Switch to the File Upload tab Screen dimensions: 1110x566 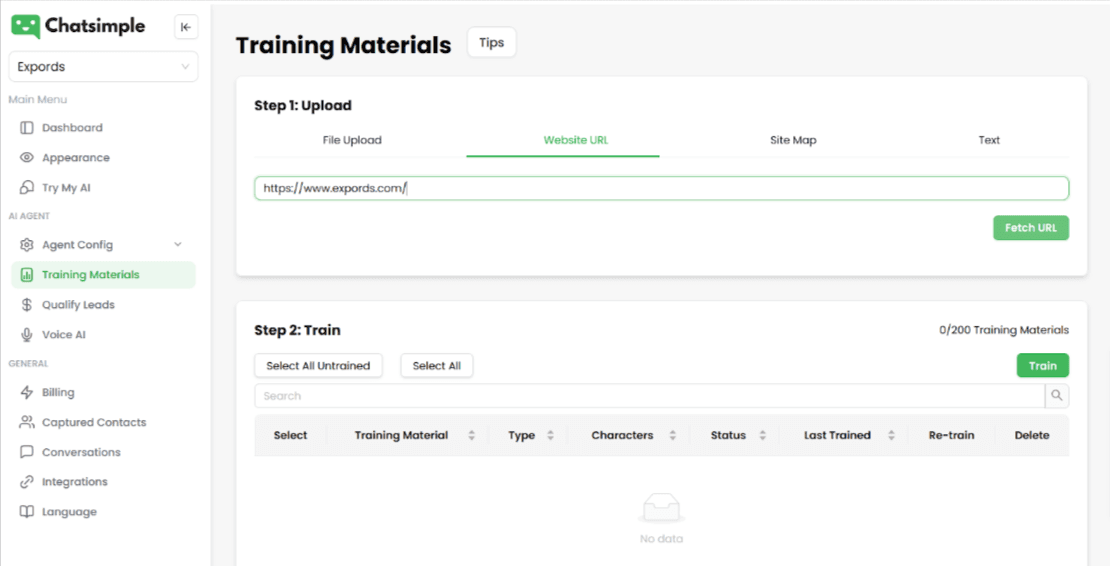[352, 141]
